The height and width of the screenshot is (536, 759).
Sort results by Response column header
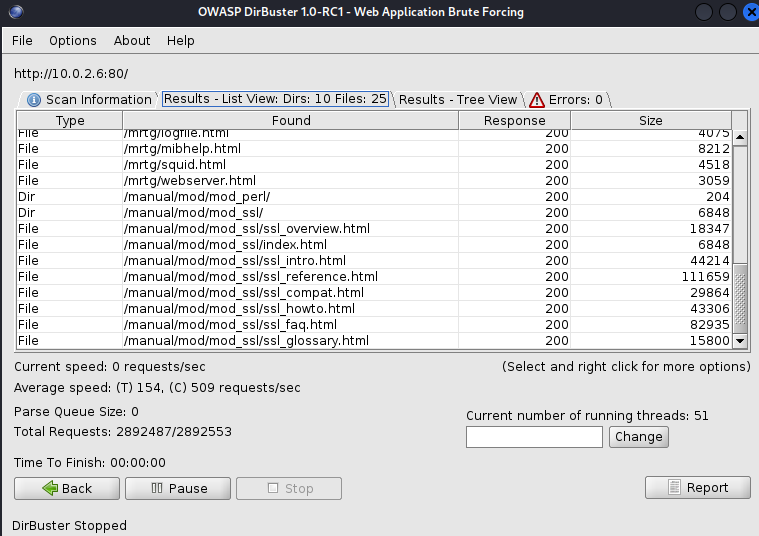tap(514, 120)
